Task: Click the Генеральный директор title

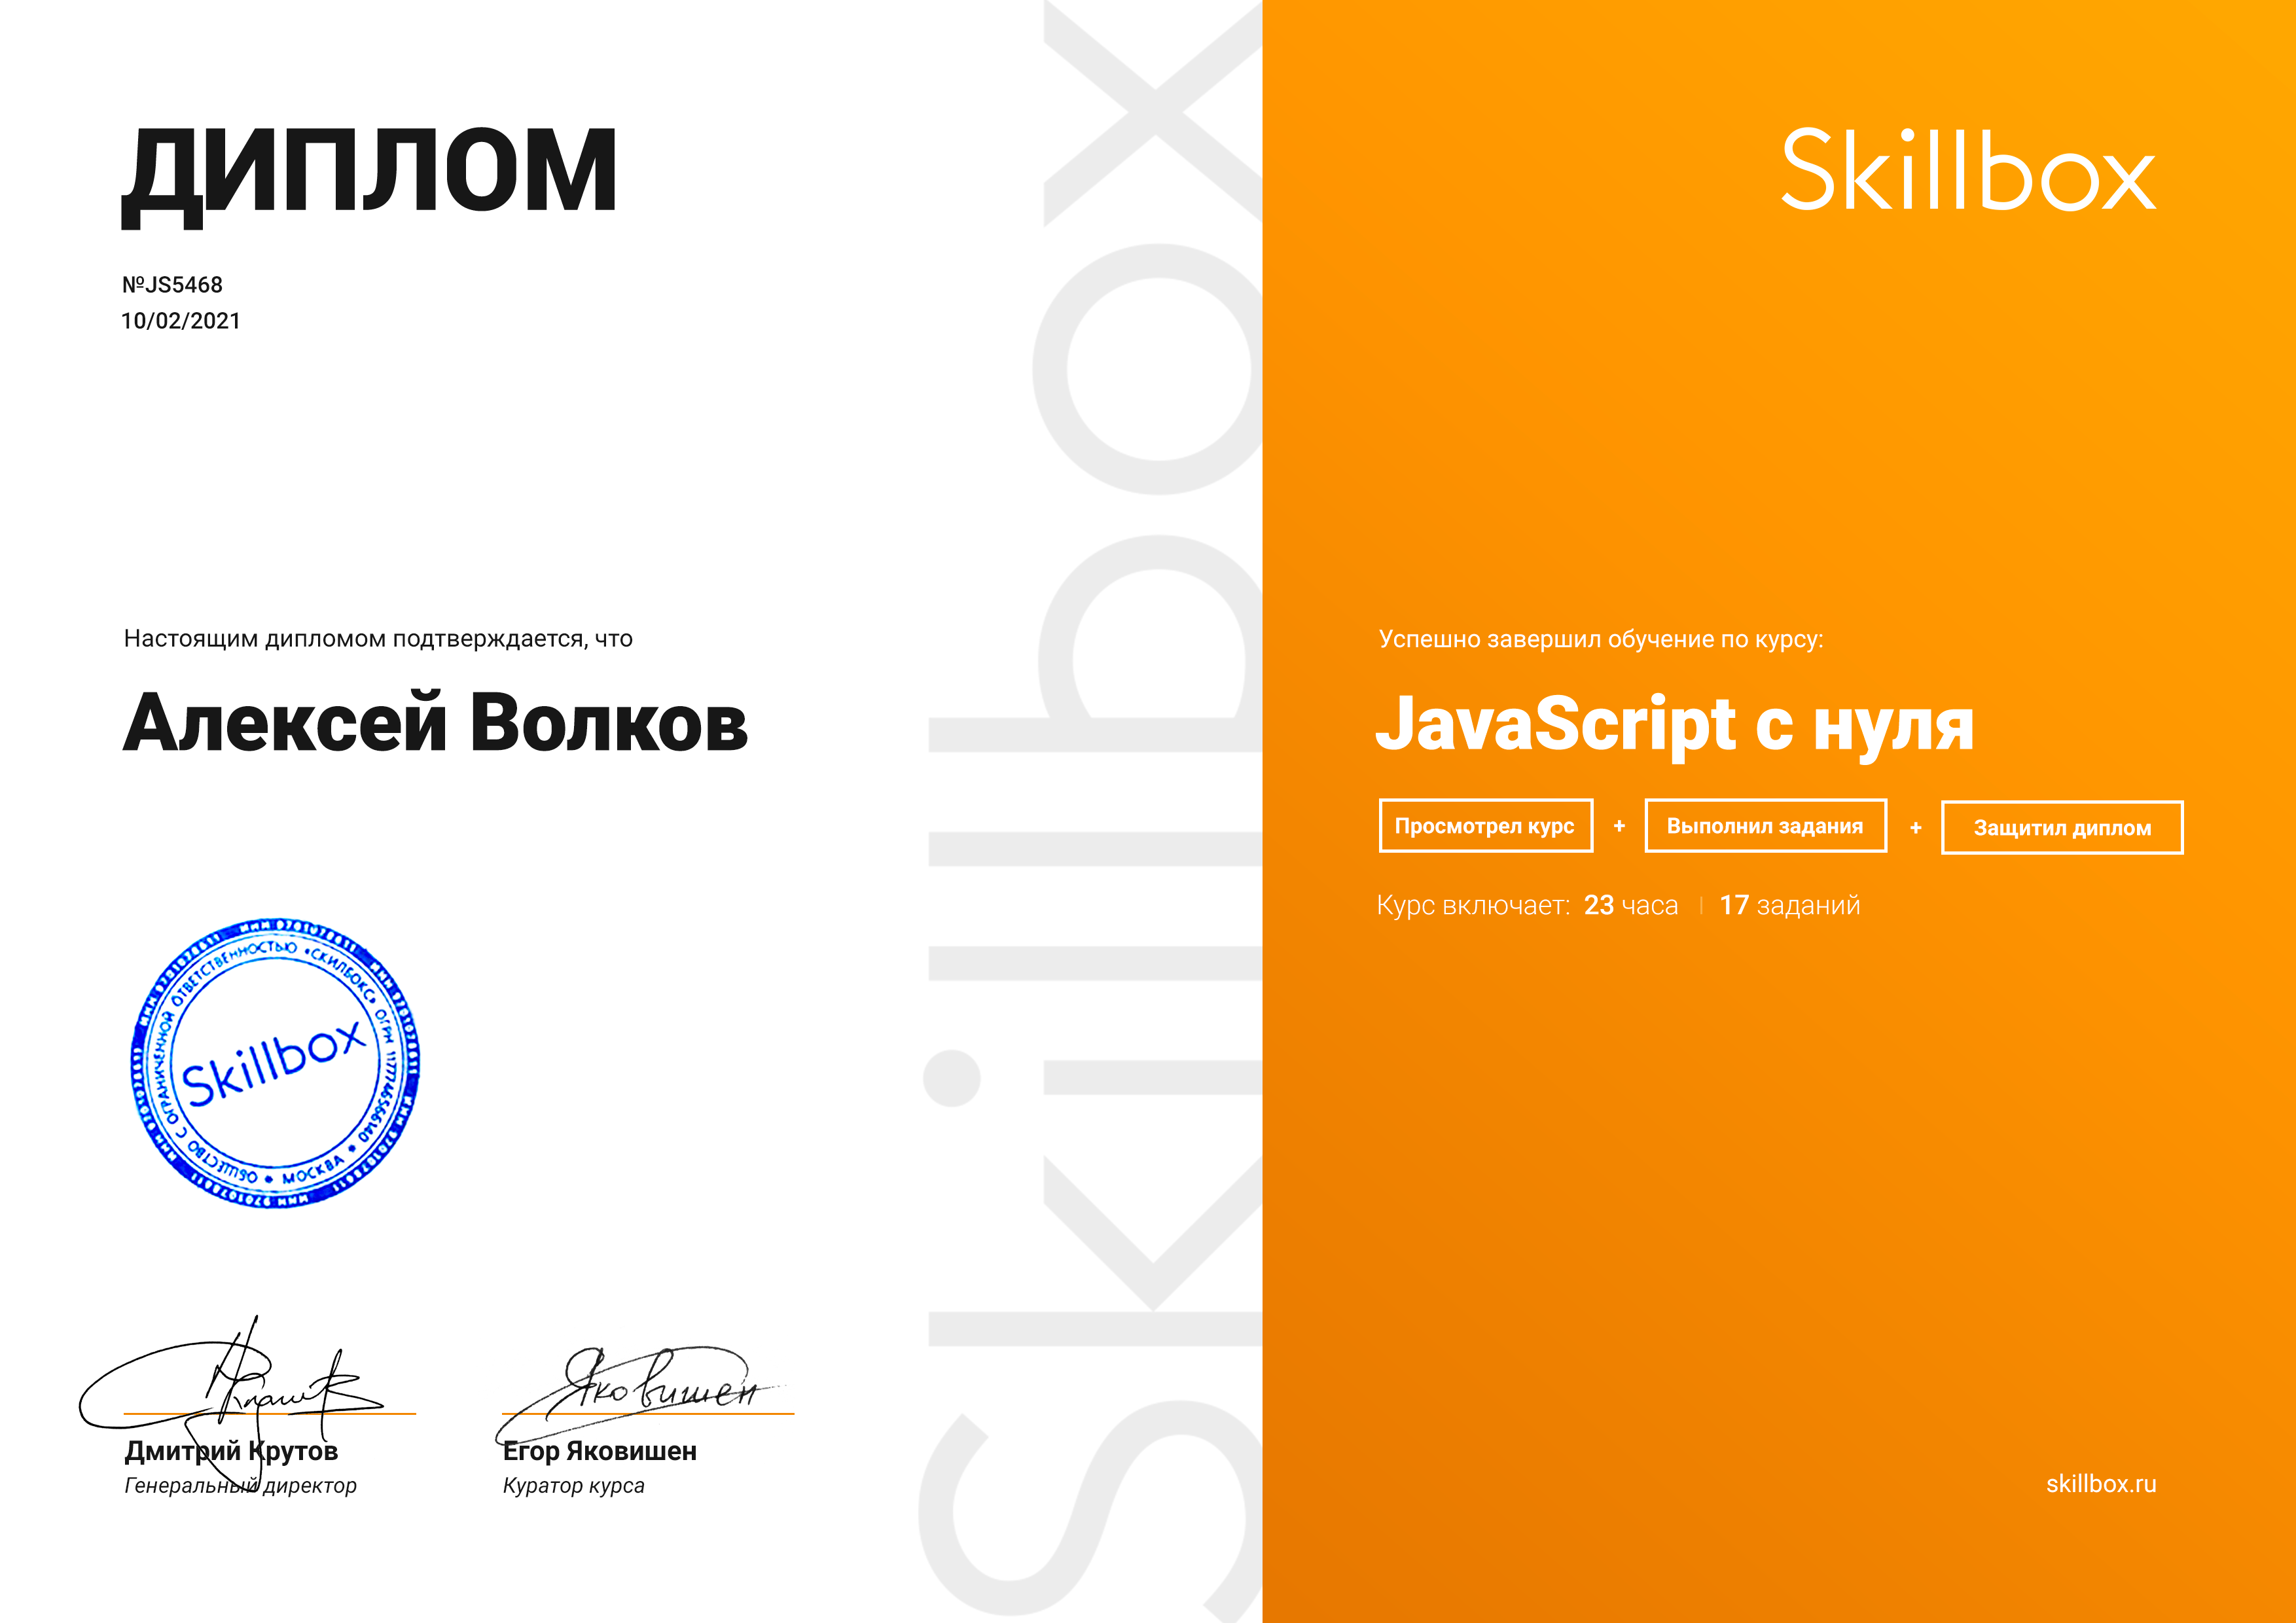Action: (x=240, y=1486)
